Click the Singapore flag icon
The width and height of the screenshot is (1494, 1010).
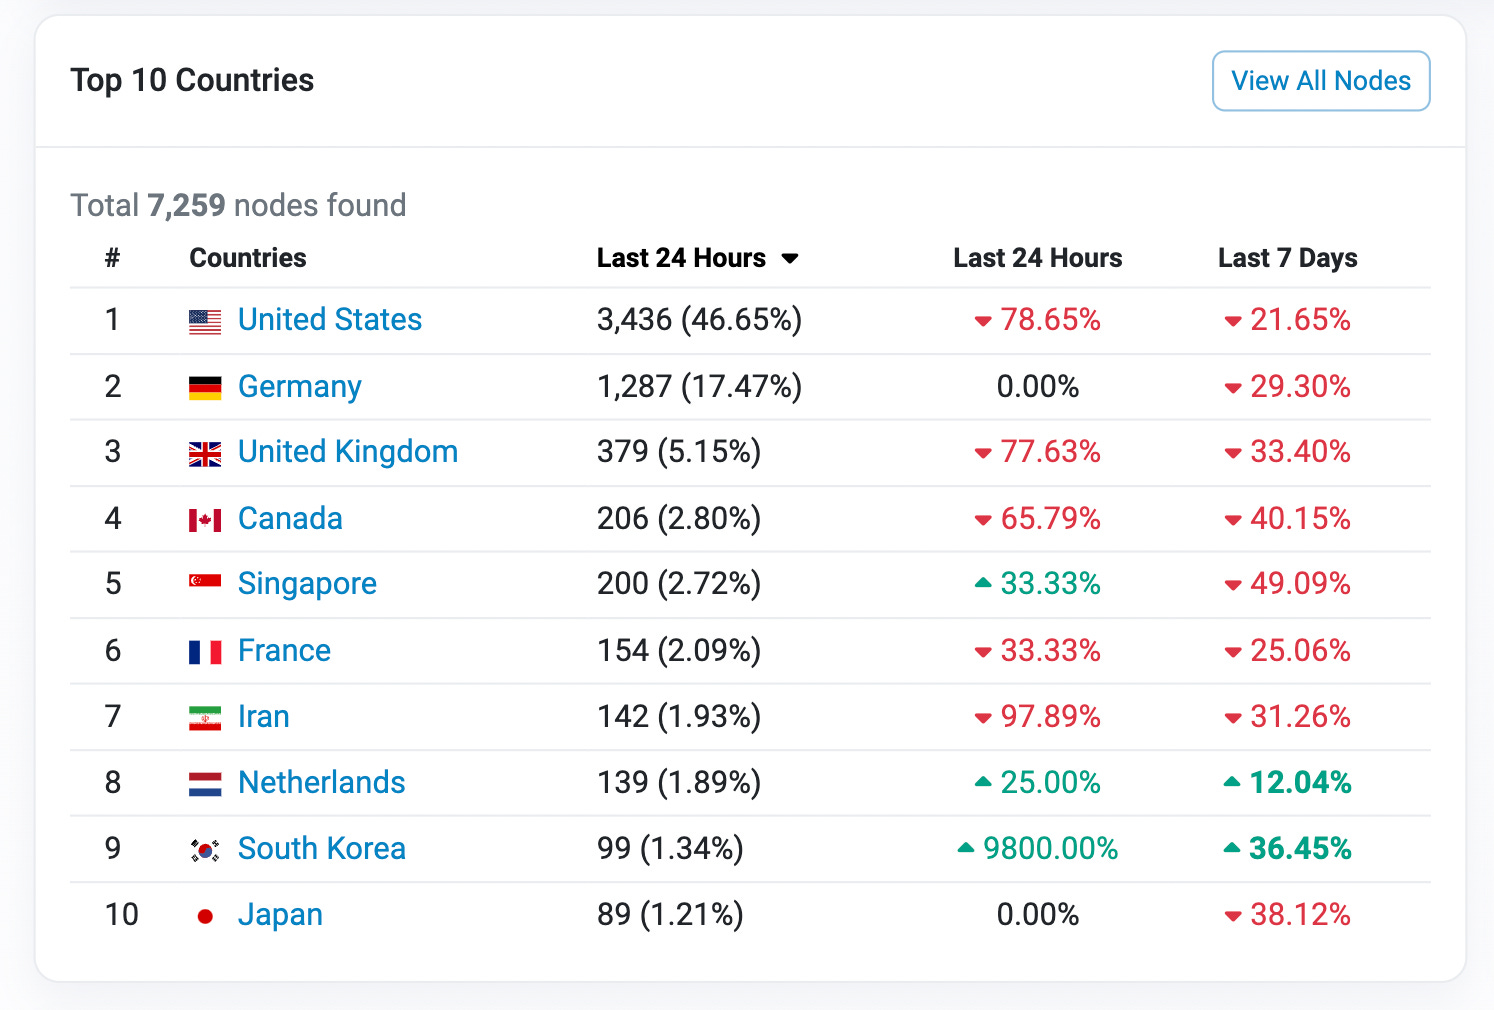205,582
